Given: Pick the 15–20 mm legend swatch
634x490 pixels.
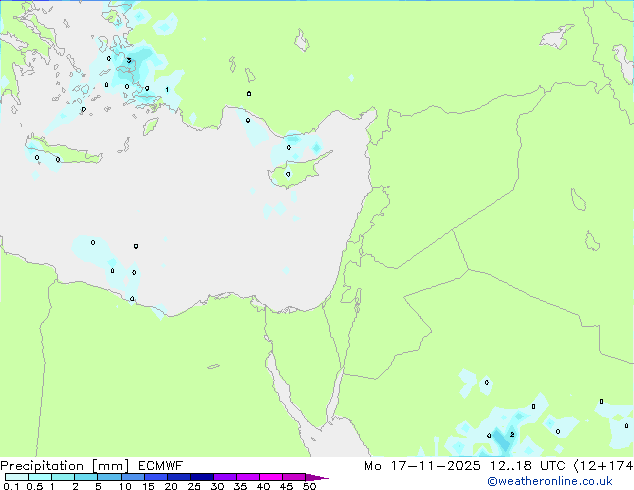Looking at the screenshot, I should tap(156, 477).
